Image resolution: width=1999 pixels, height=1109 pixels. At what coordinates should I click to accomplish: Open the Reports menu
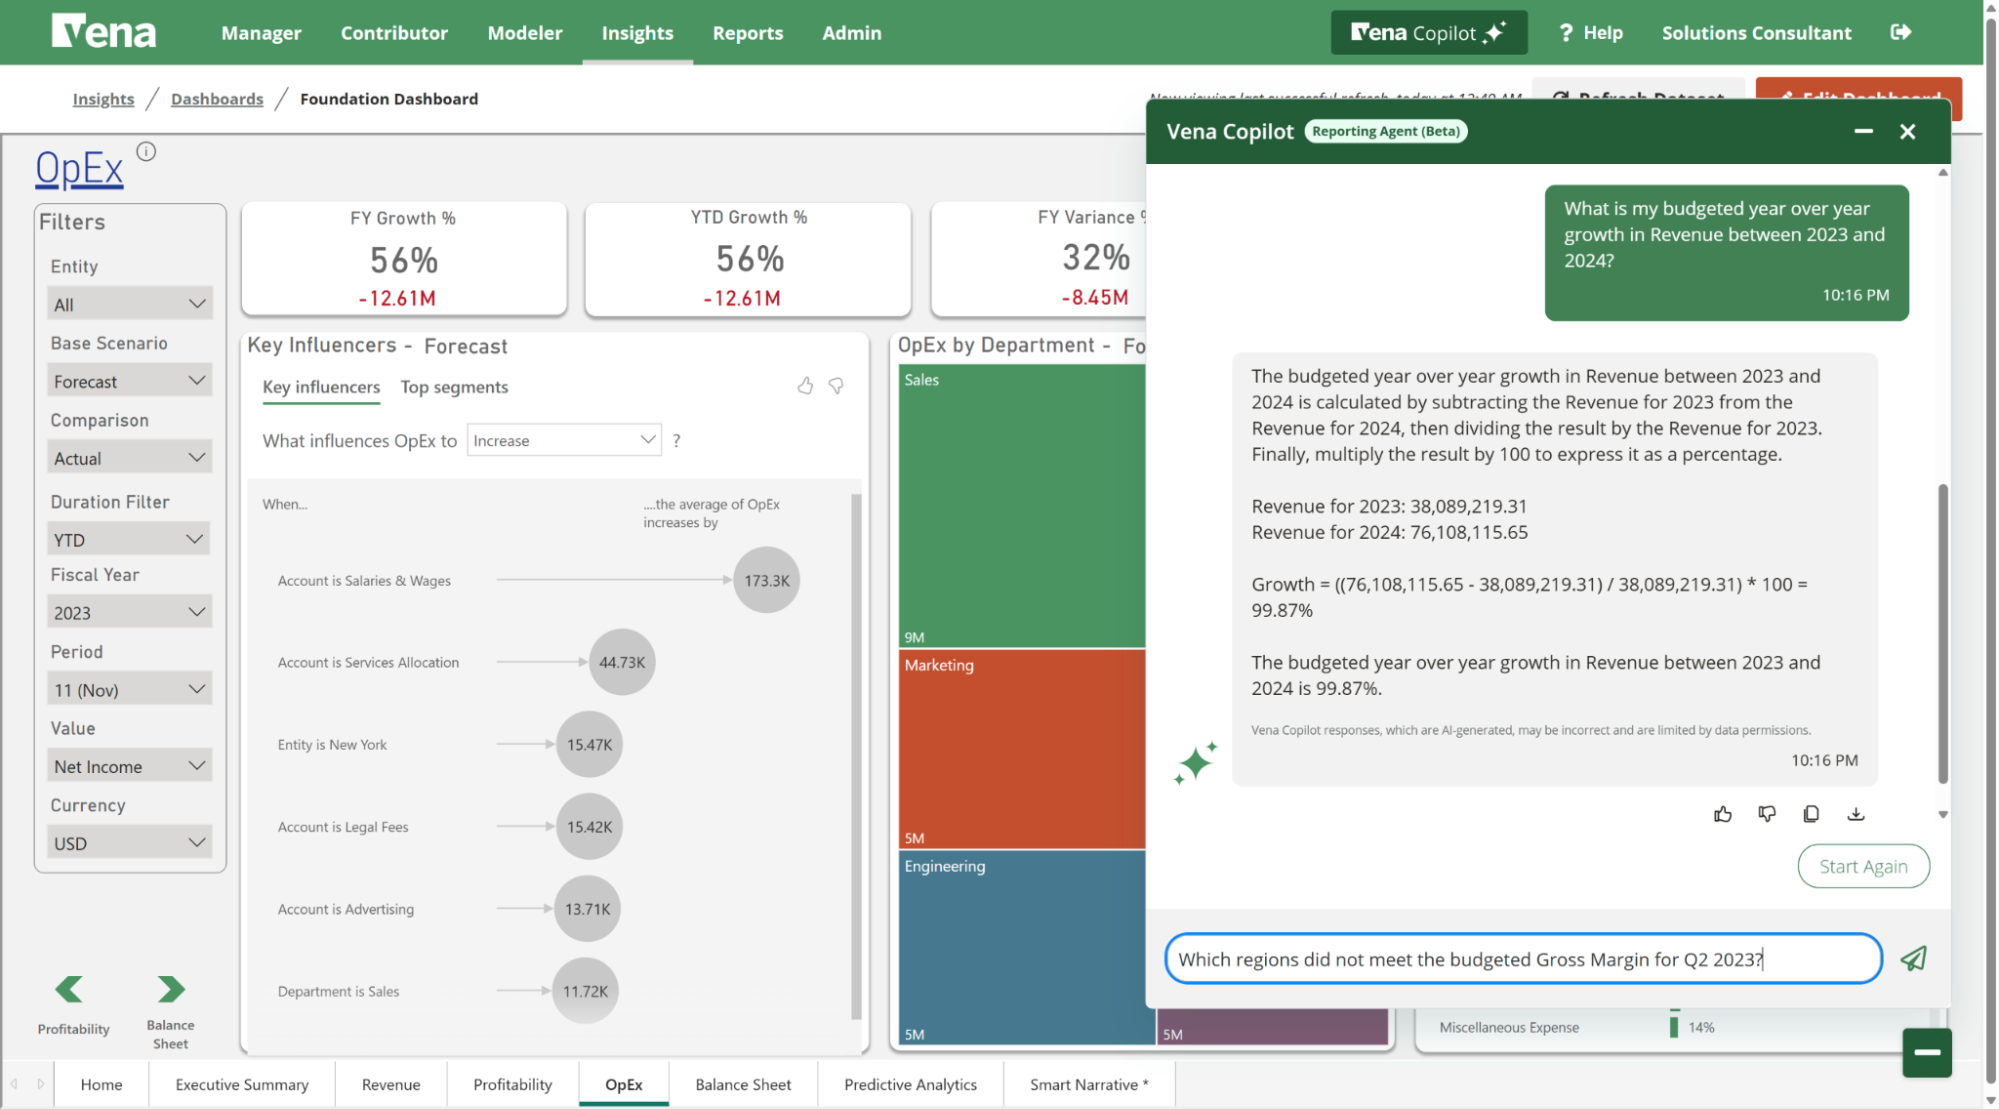(747, 32)
